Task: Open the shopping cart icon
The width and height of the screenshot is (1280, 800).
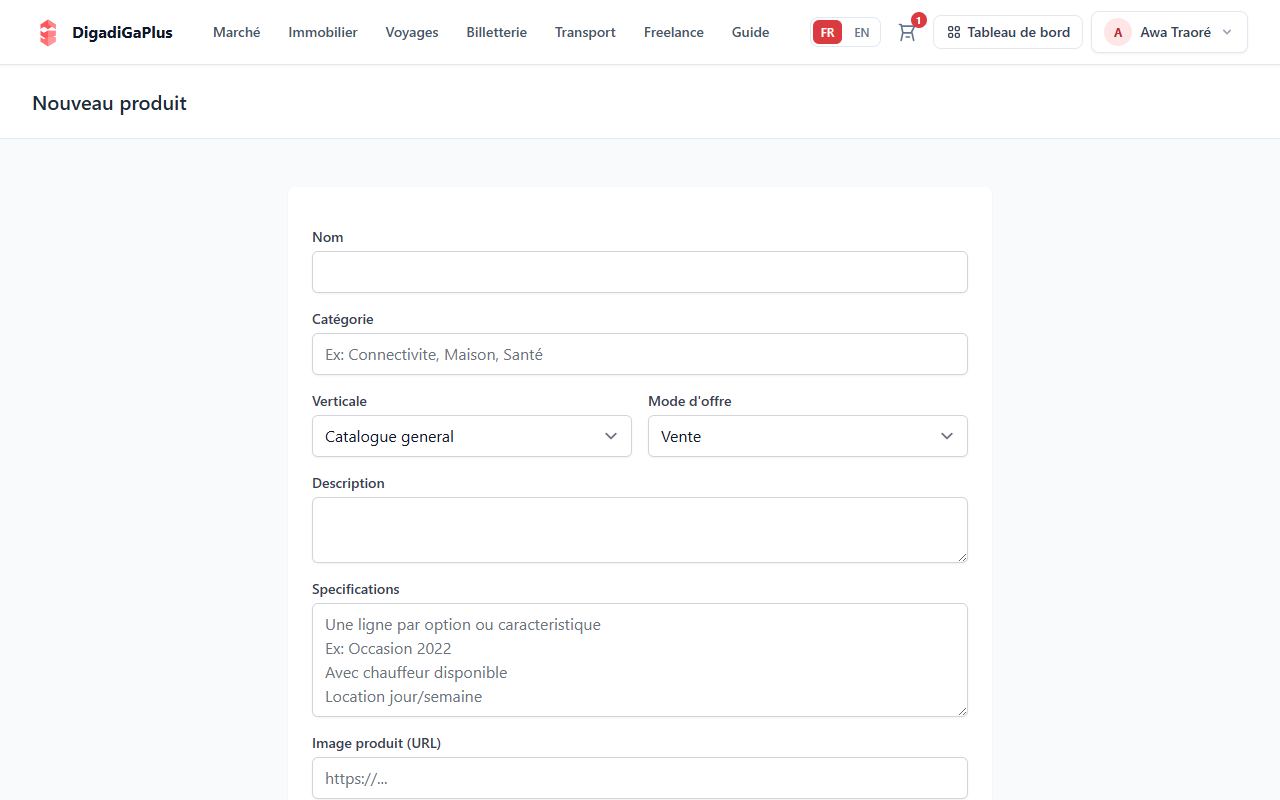Action: (x=907, y=32)
